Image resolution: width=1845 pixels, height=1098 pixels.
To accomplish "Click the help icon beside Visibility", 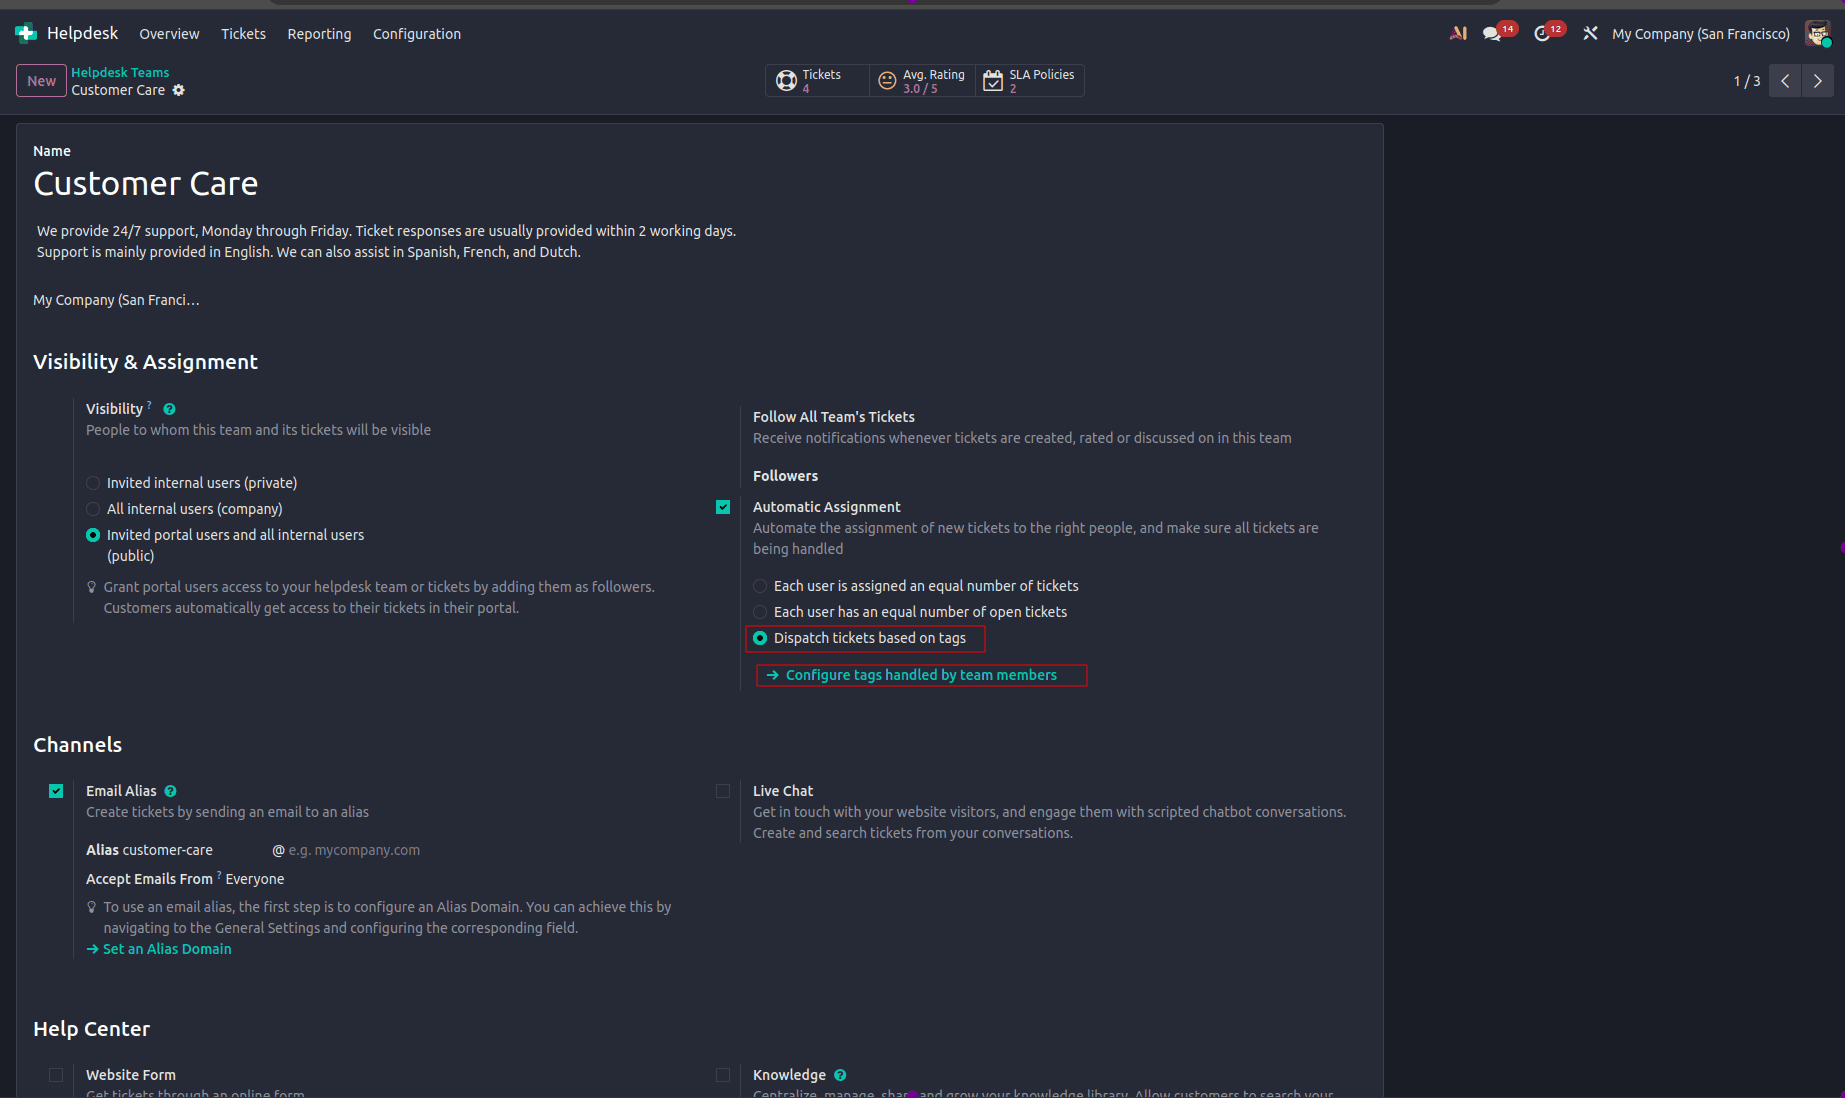I will [169, 409].
